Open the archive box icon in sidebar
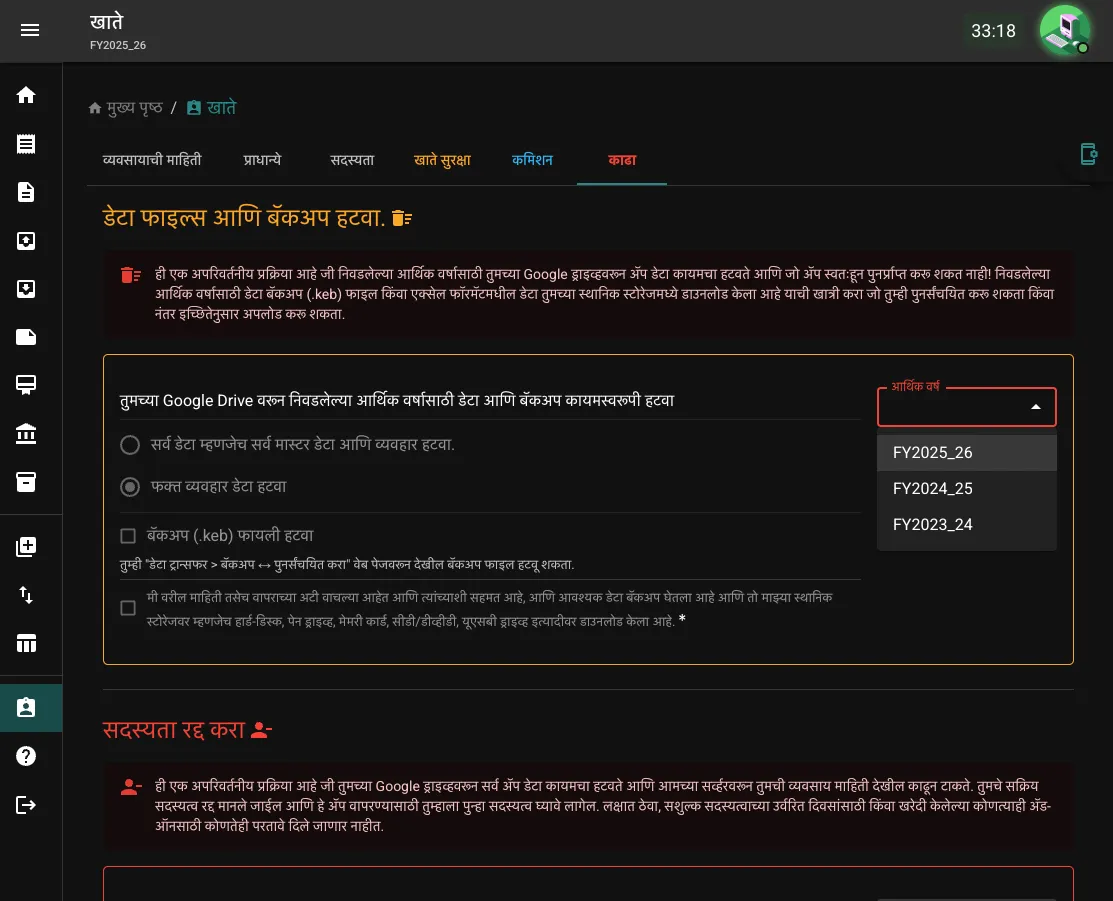 [26, 482]
